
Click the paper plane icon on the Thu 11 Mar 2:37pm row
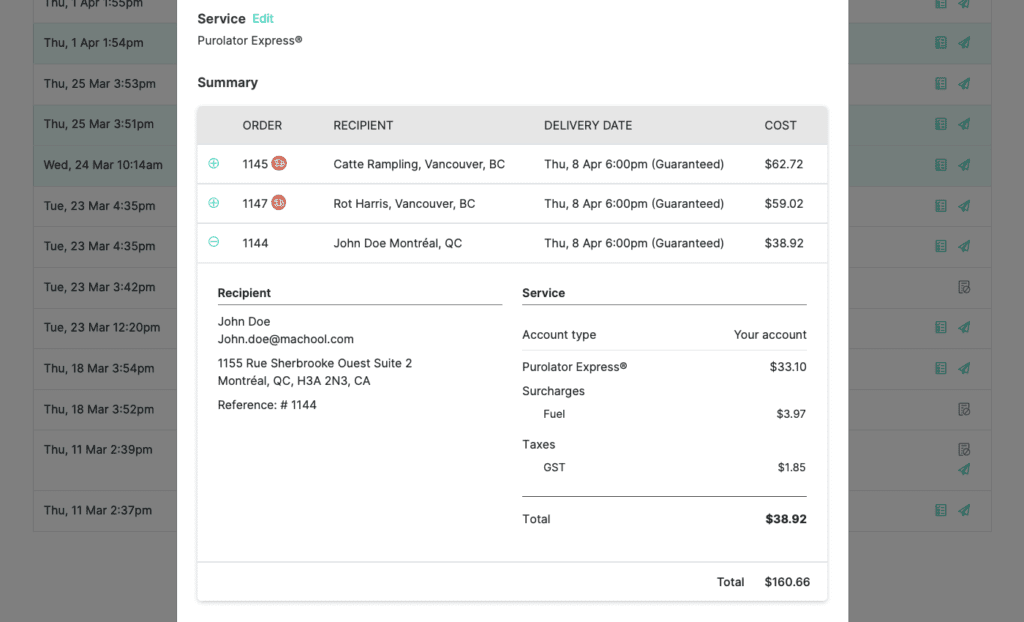click(962, 510)
